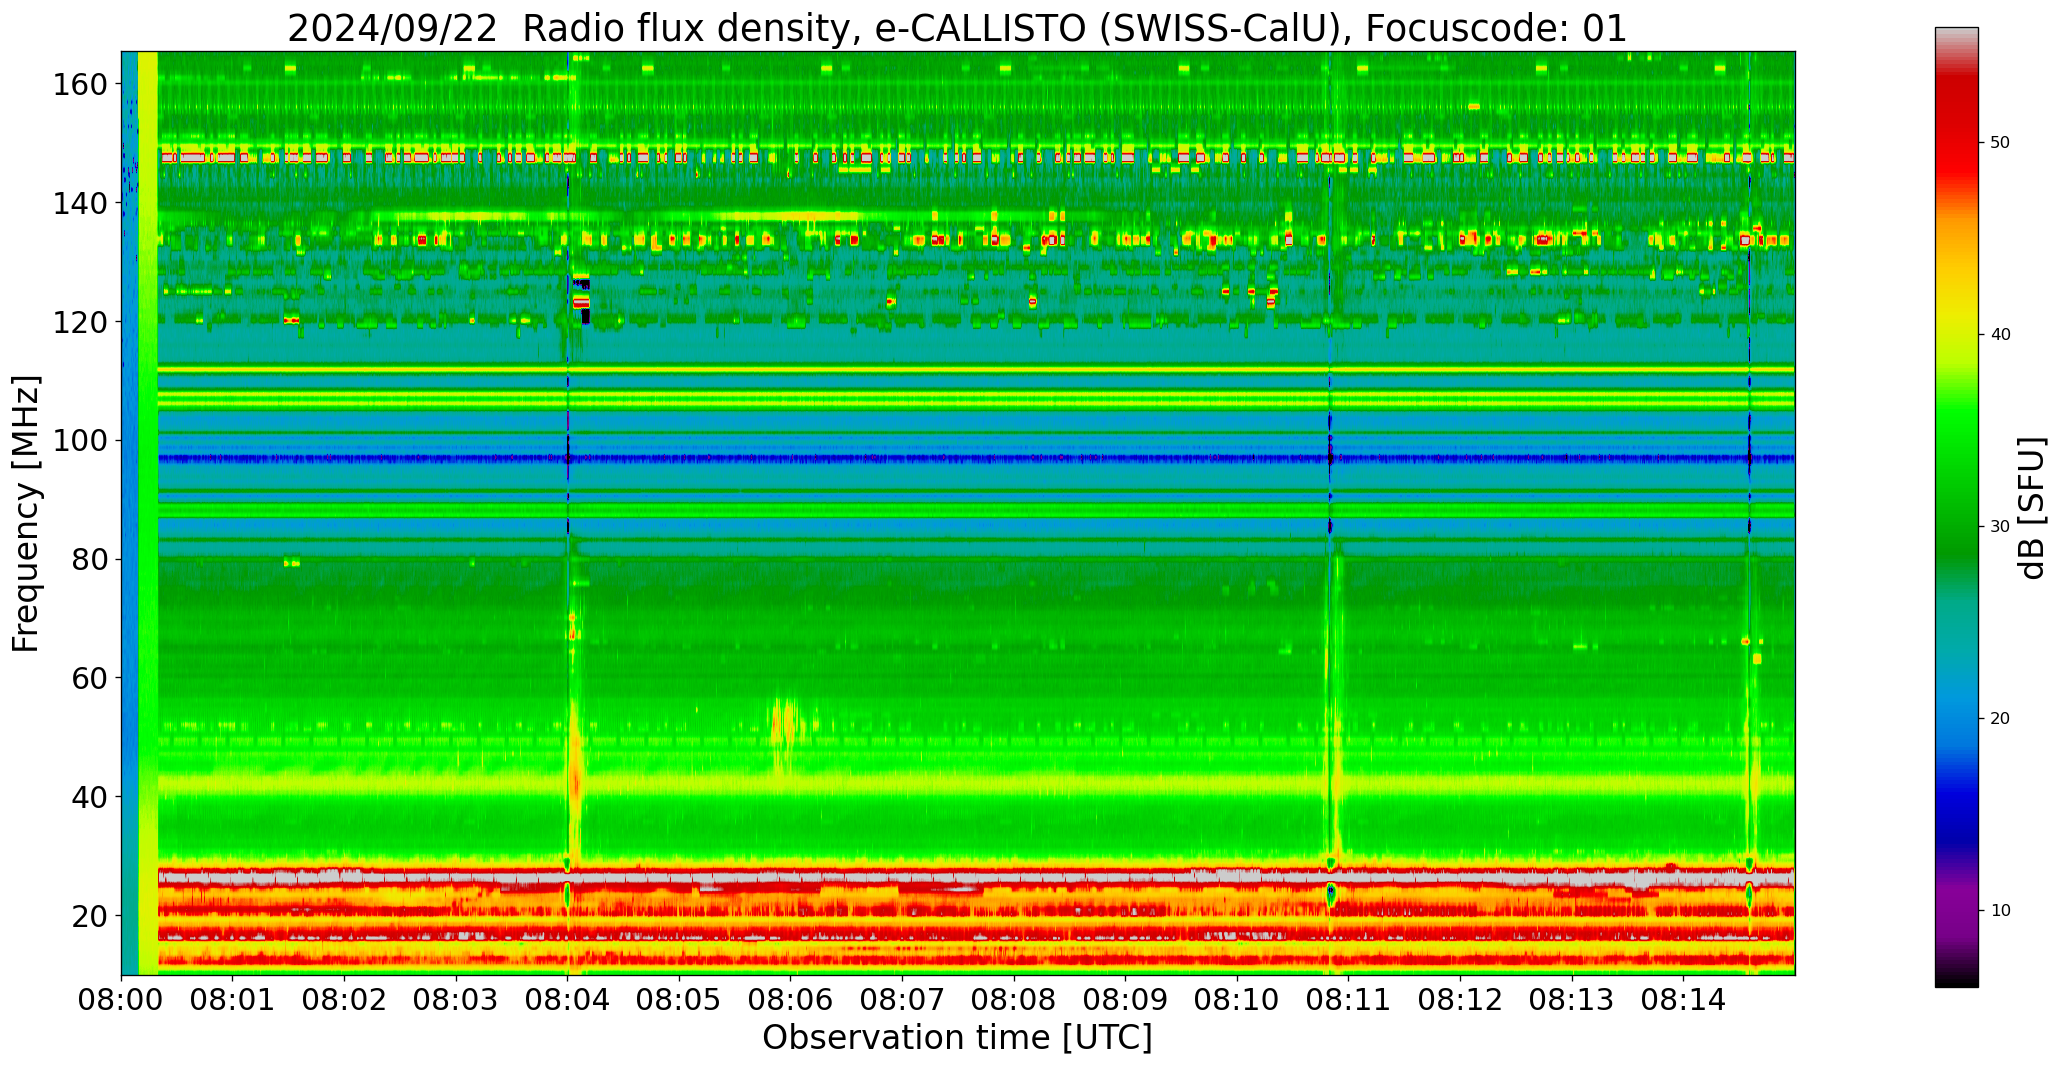This screenshot has width=2062, height=1067.
Task: Click the plot title text
Action: click(957, 28)
